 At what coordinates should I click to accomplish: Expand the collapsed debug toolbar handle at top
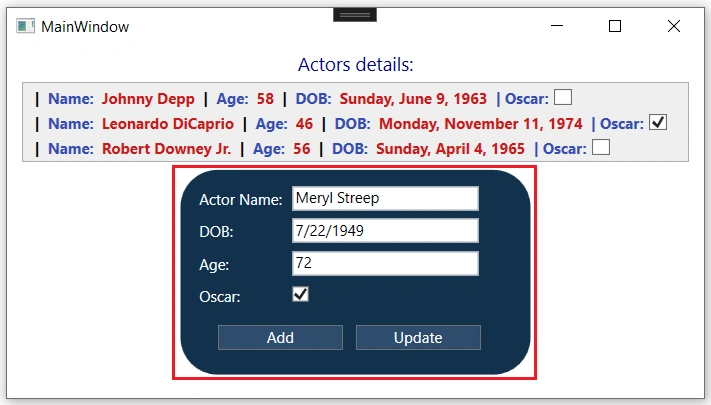pyautogui.click(x=355, y=15)
